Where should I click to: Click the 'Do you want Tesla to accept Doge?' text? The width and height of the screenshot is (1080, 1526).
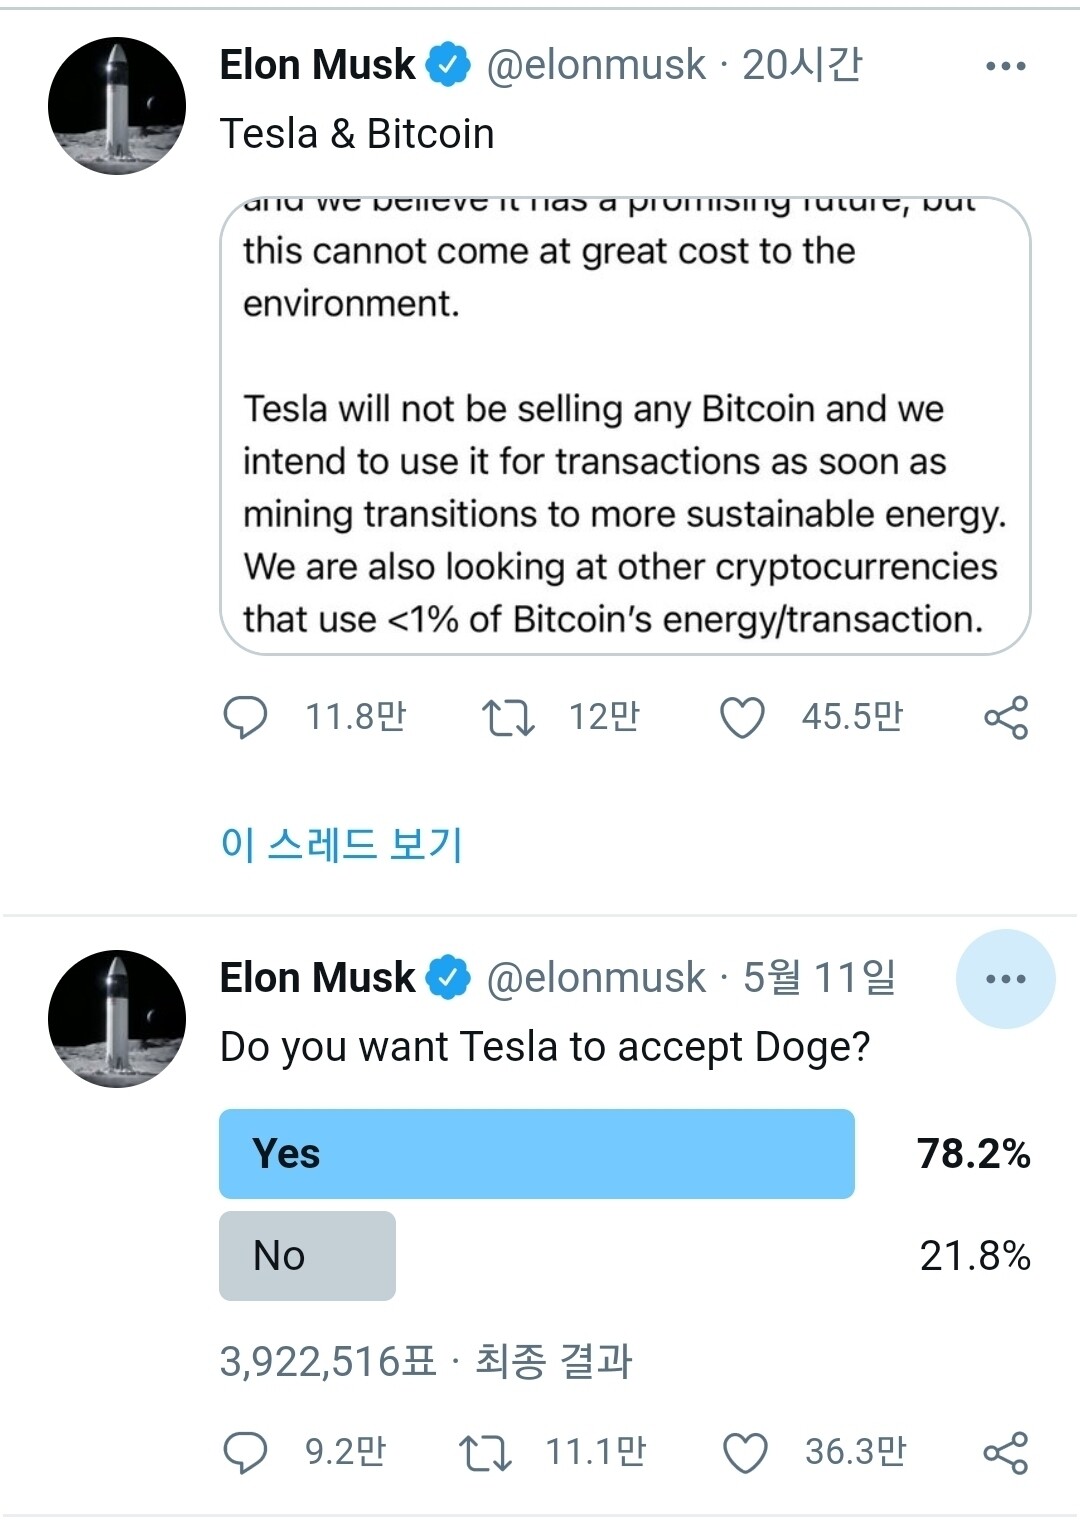pos(545,1047)
